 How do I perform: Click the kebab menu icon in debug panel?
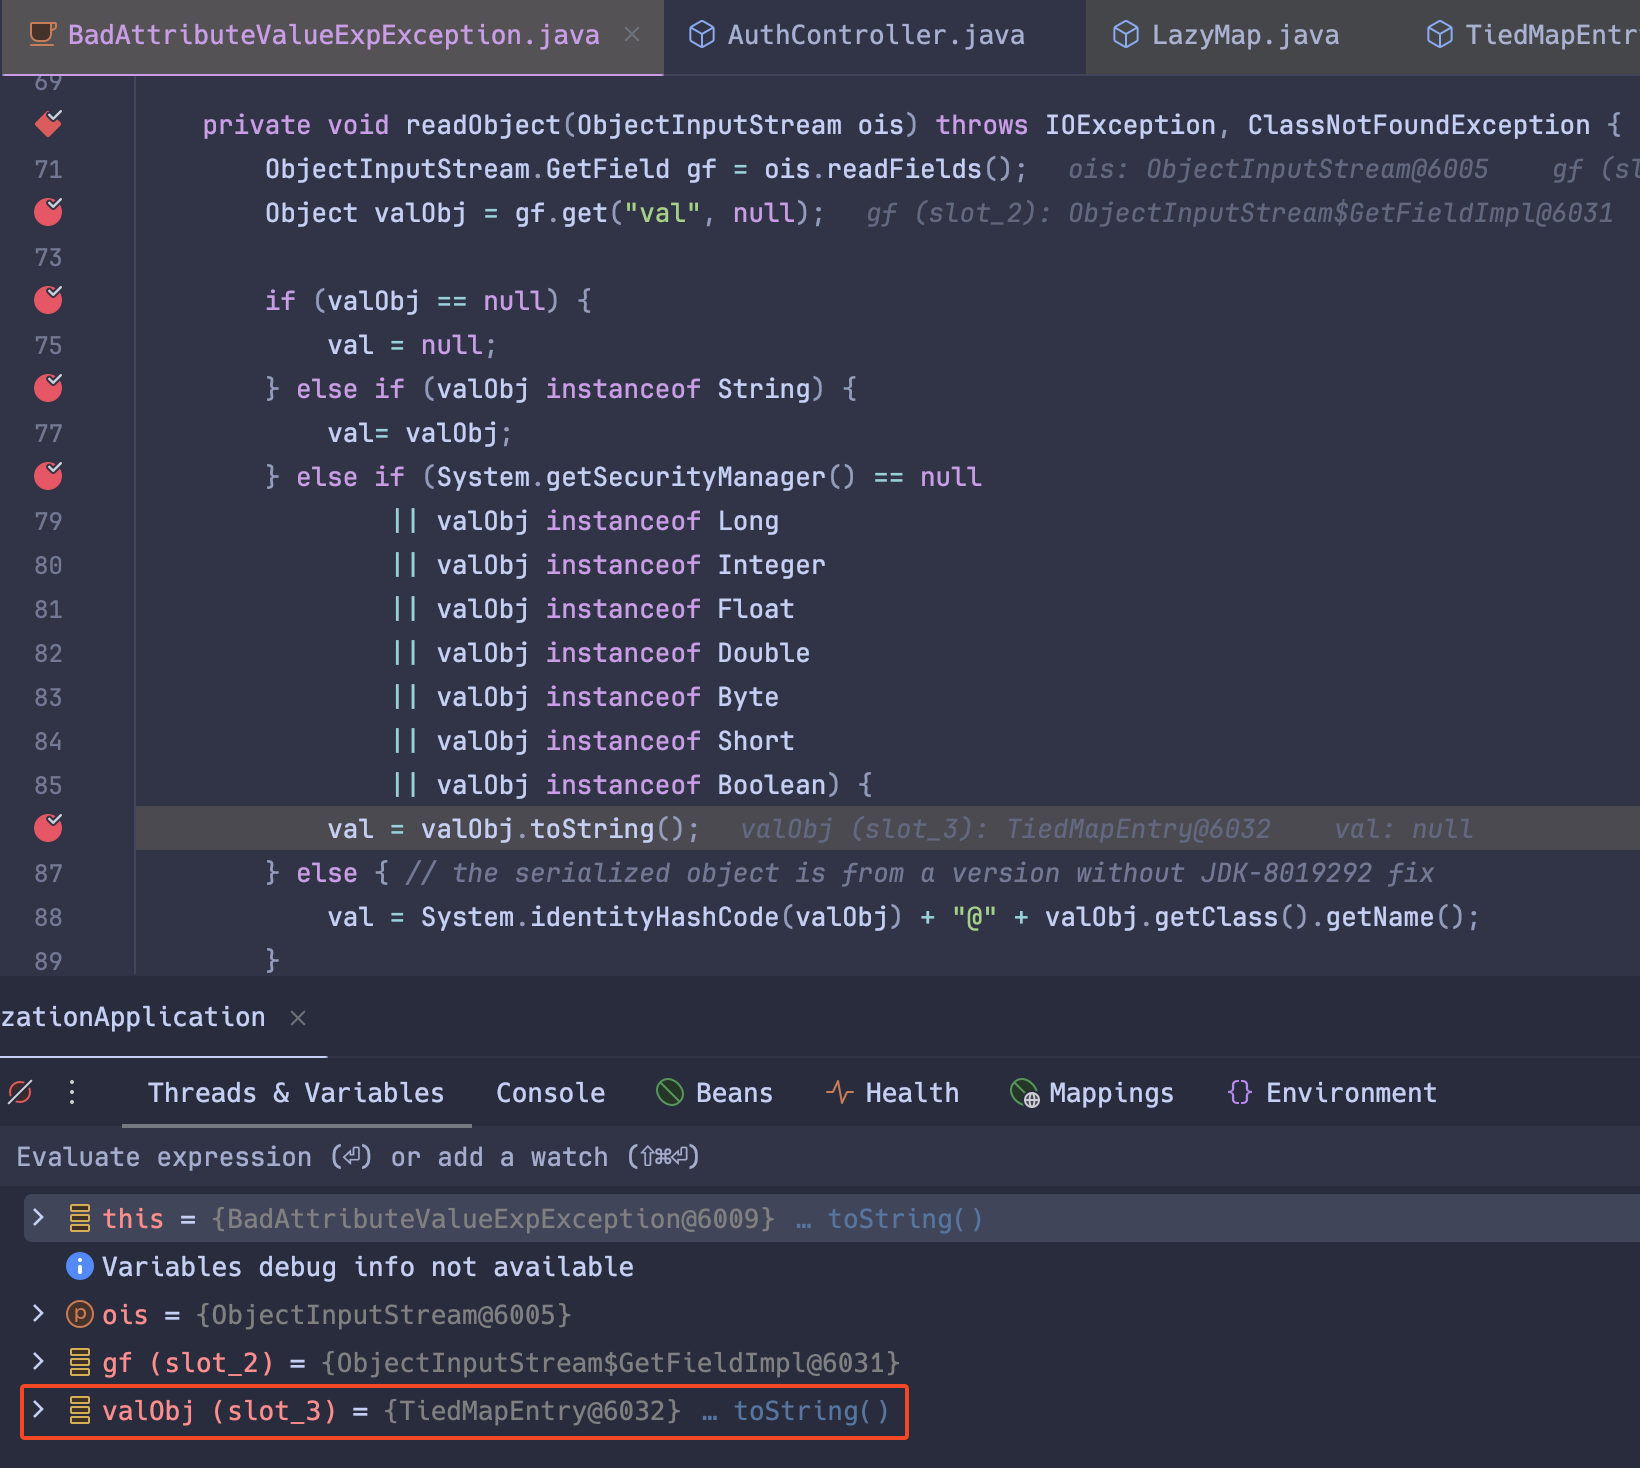[x=71, y=1093]
